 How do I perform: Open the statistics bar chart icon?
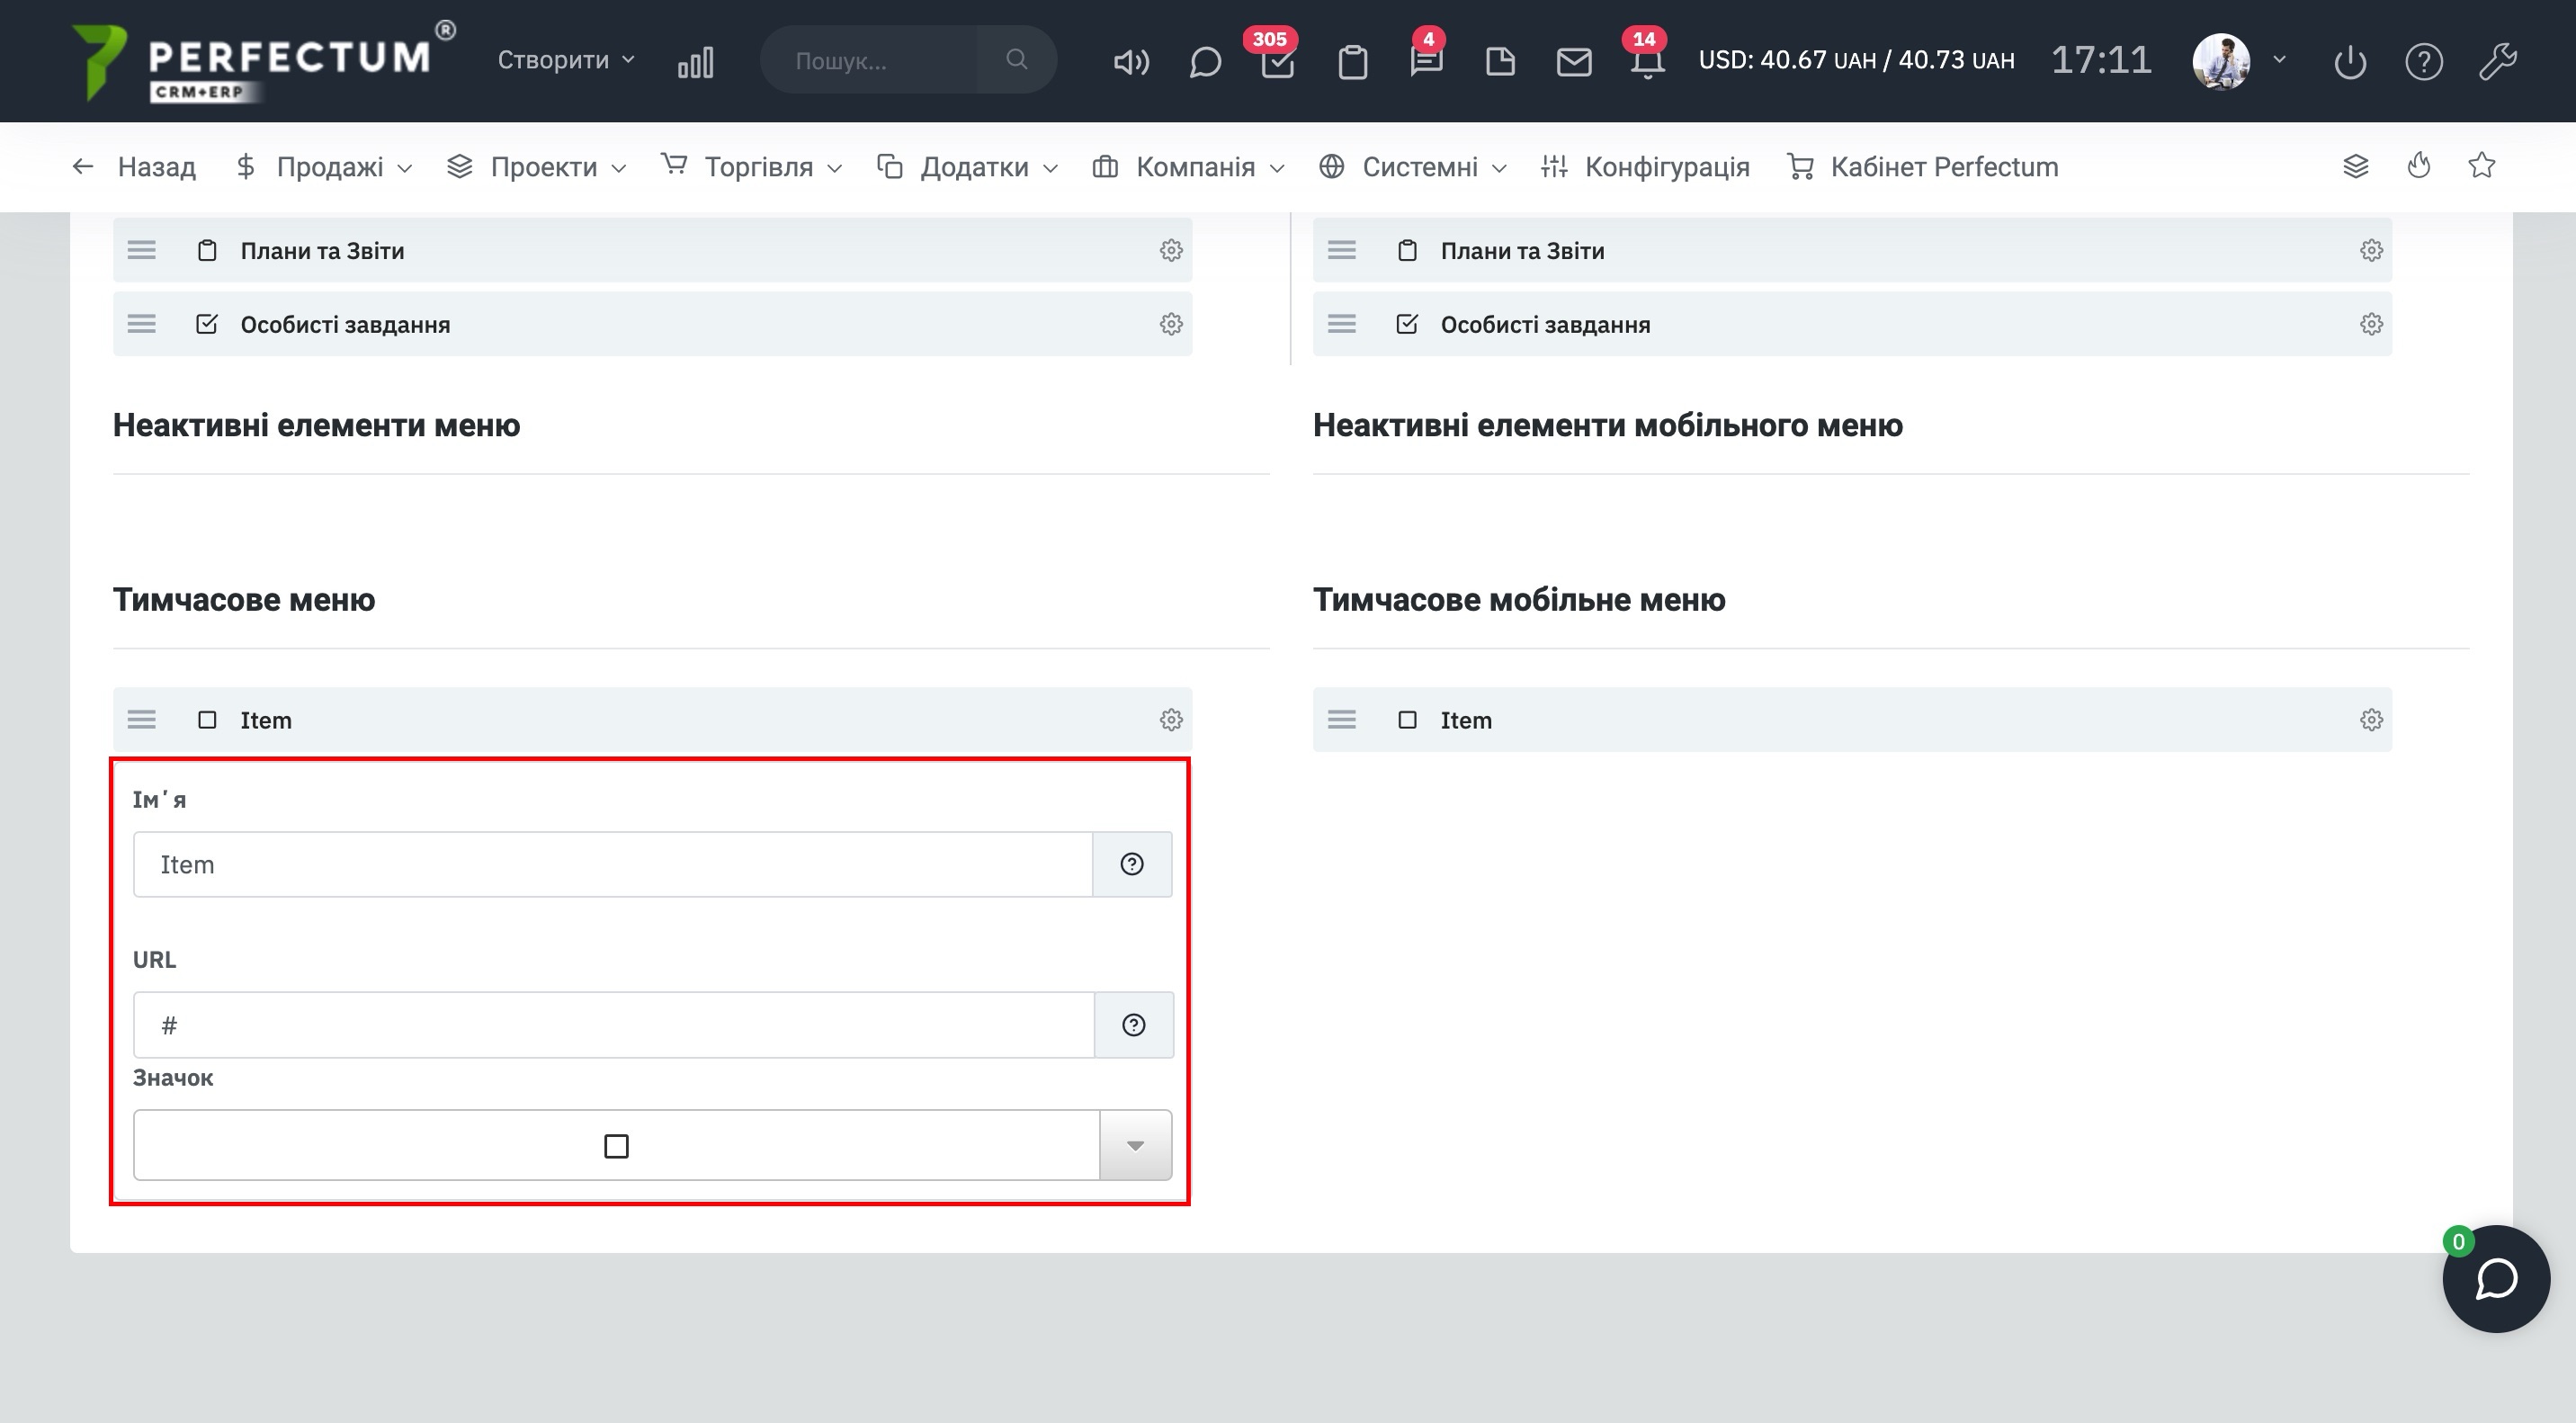(695, 62)
